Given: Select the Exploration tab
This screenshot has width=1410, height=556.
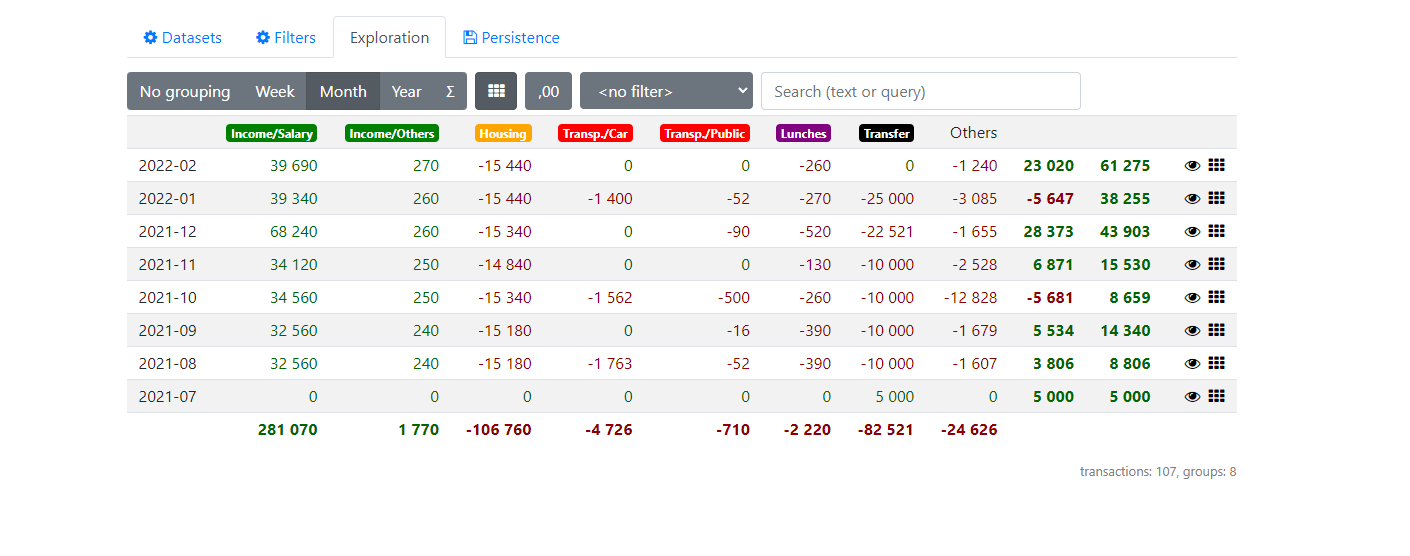Looking at the screenshot, I should 389,38.
